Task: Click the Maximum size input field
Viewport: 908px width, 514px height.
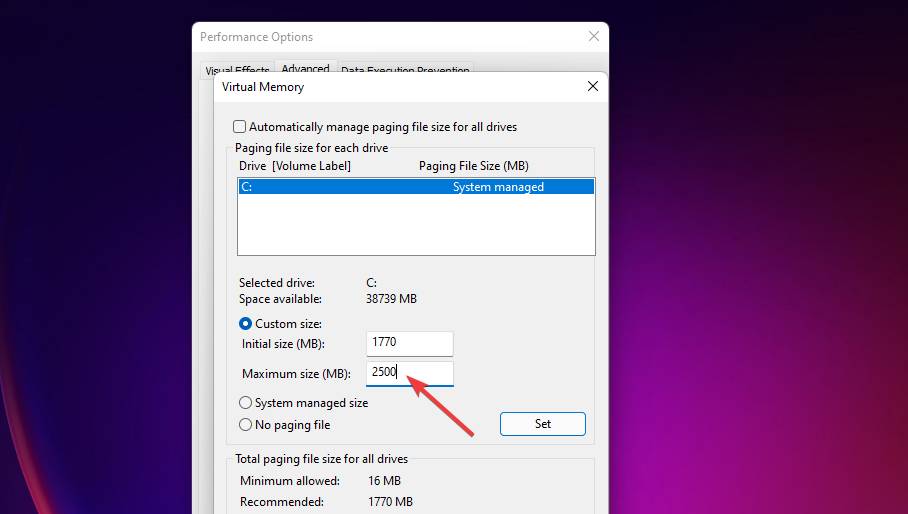Action: coord(409,373)
